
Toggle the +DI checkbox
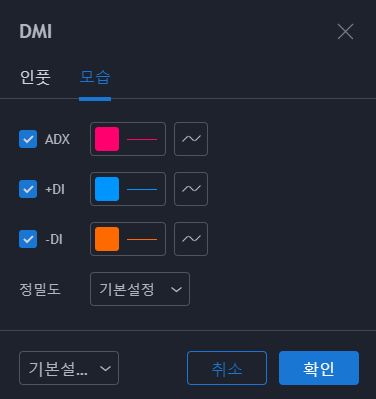[28, 189]
